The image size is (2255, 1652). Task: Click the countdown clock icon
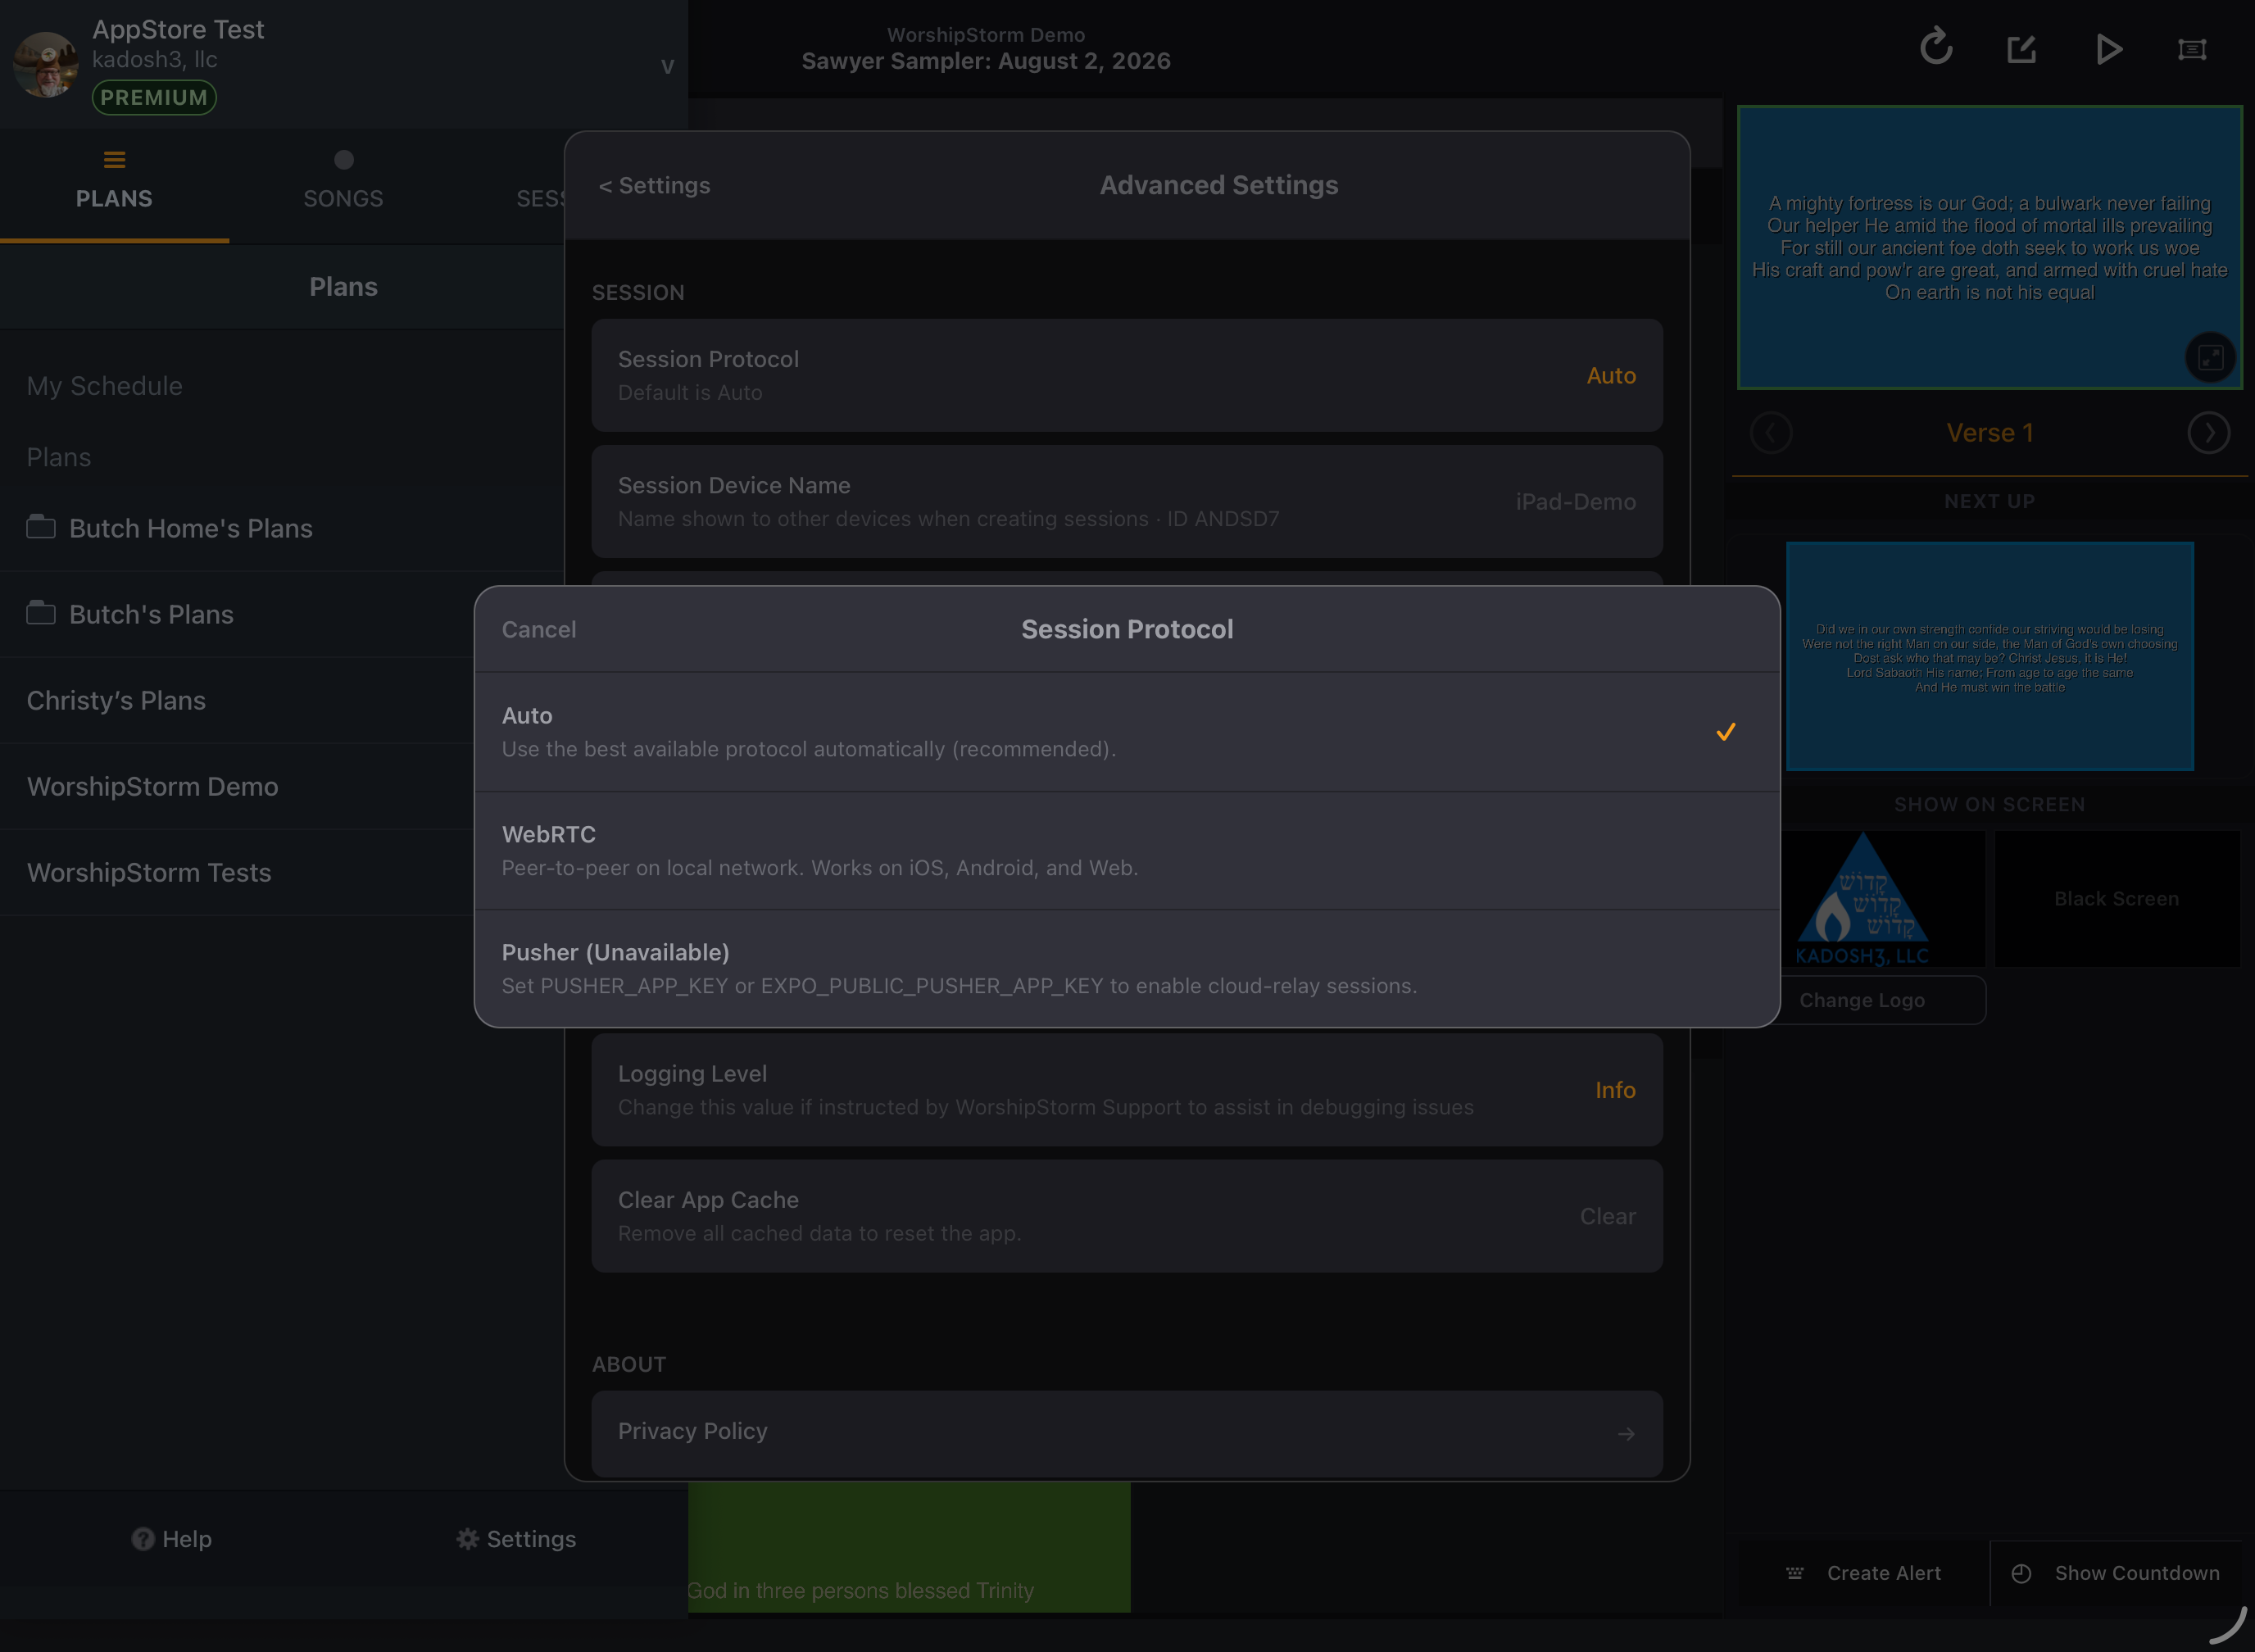pyautogui.click(x=2021, y=1573)
